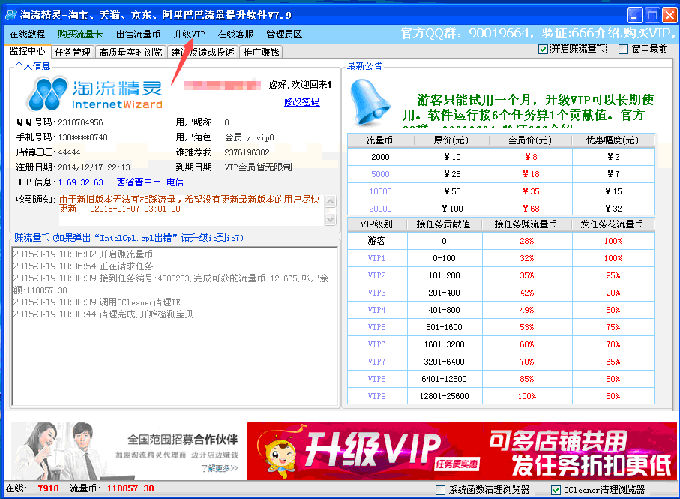Click the blue underlined link under welcome text

(x=302, y=102)
